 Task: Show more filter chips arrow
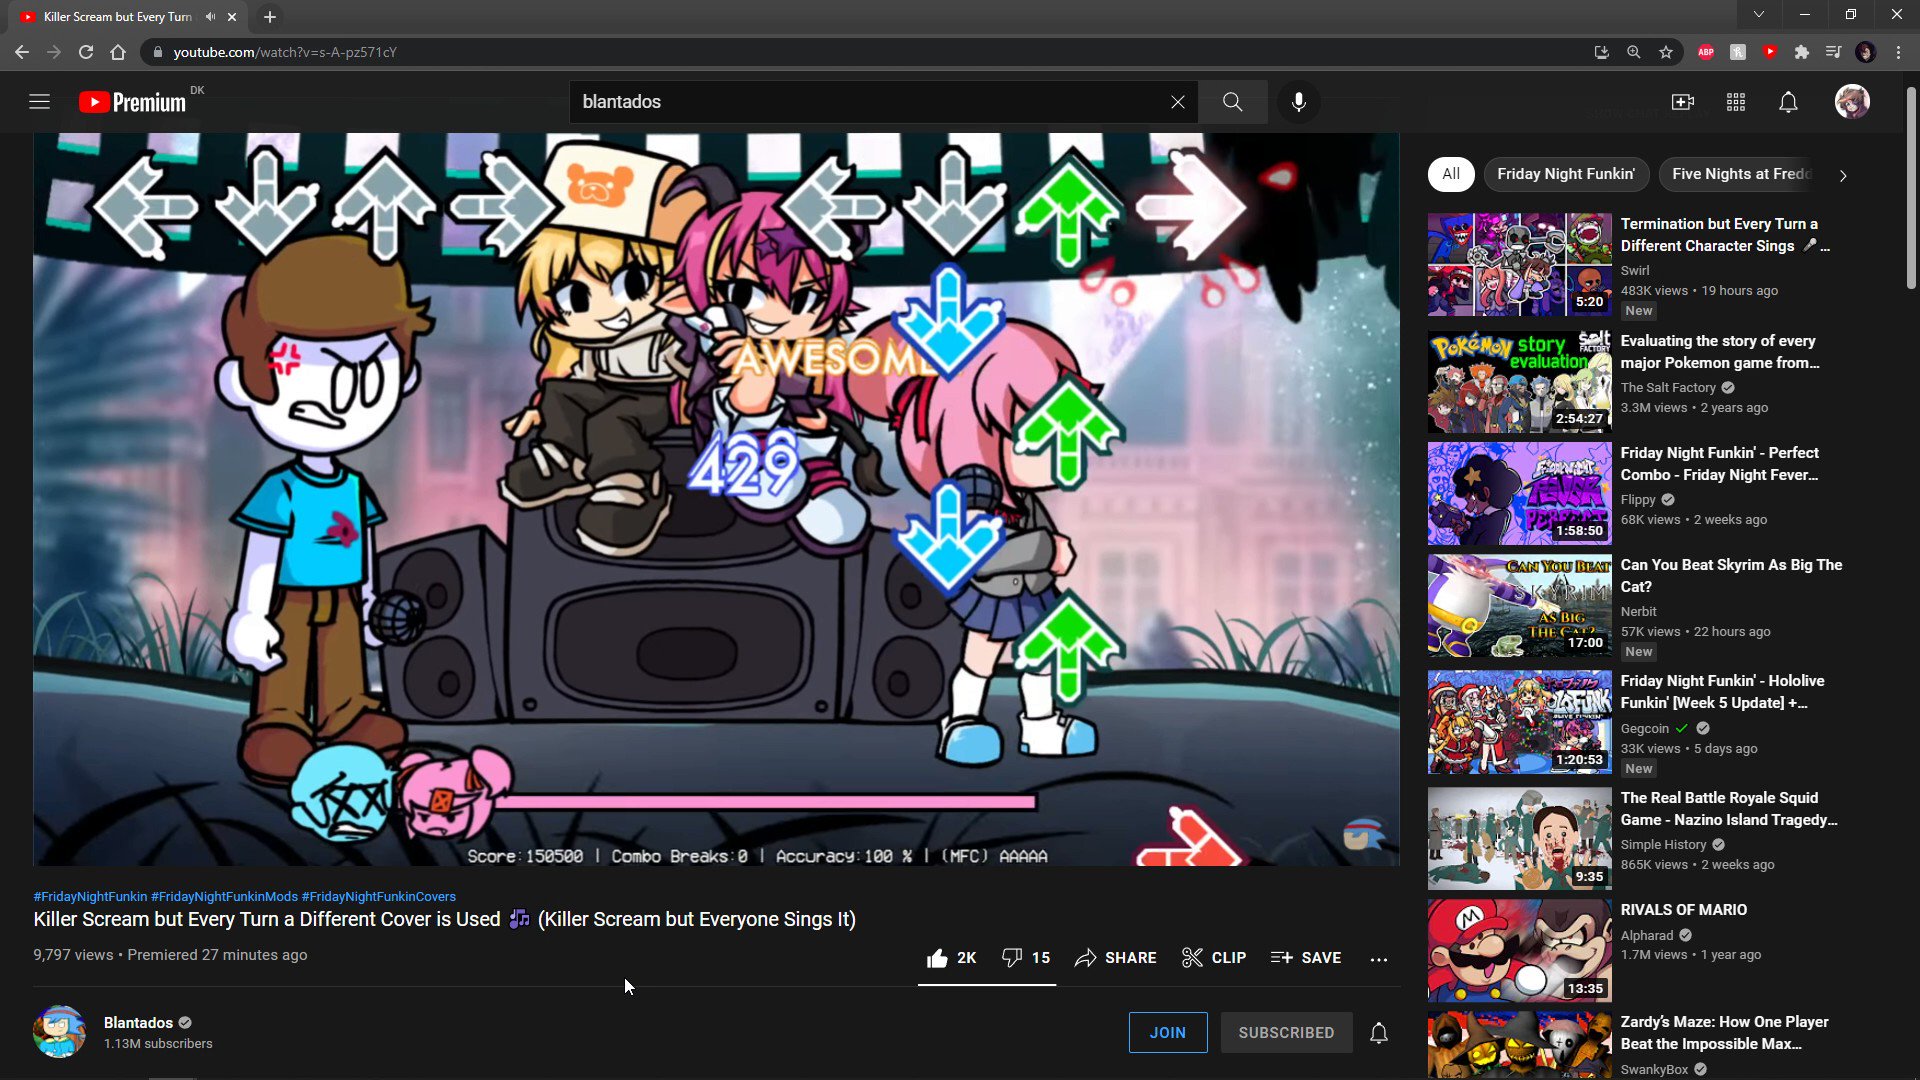[1842, 175]
